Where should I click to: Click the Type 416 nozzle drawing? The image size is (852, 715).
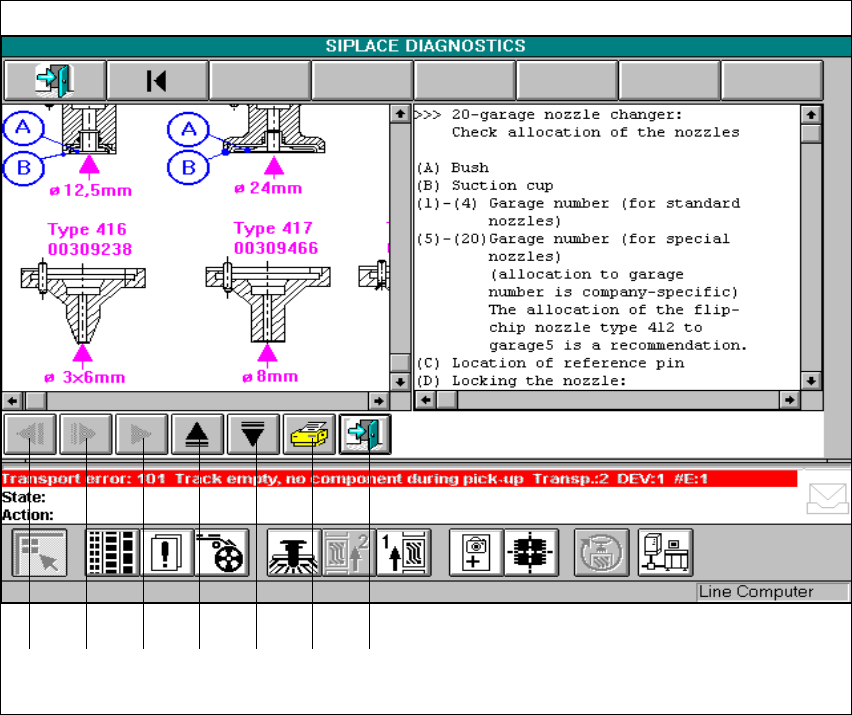coord(83,303)
